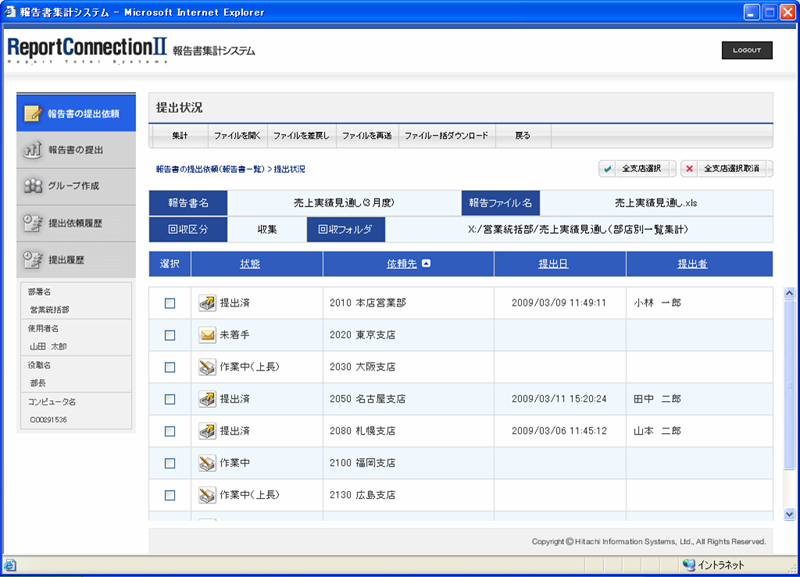Start ファイル一括ダウンロード from the toolbar

[x=446, y=136]
